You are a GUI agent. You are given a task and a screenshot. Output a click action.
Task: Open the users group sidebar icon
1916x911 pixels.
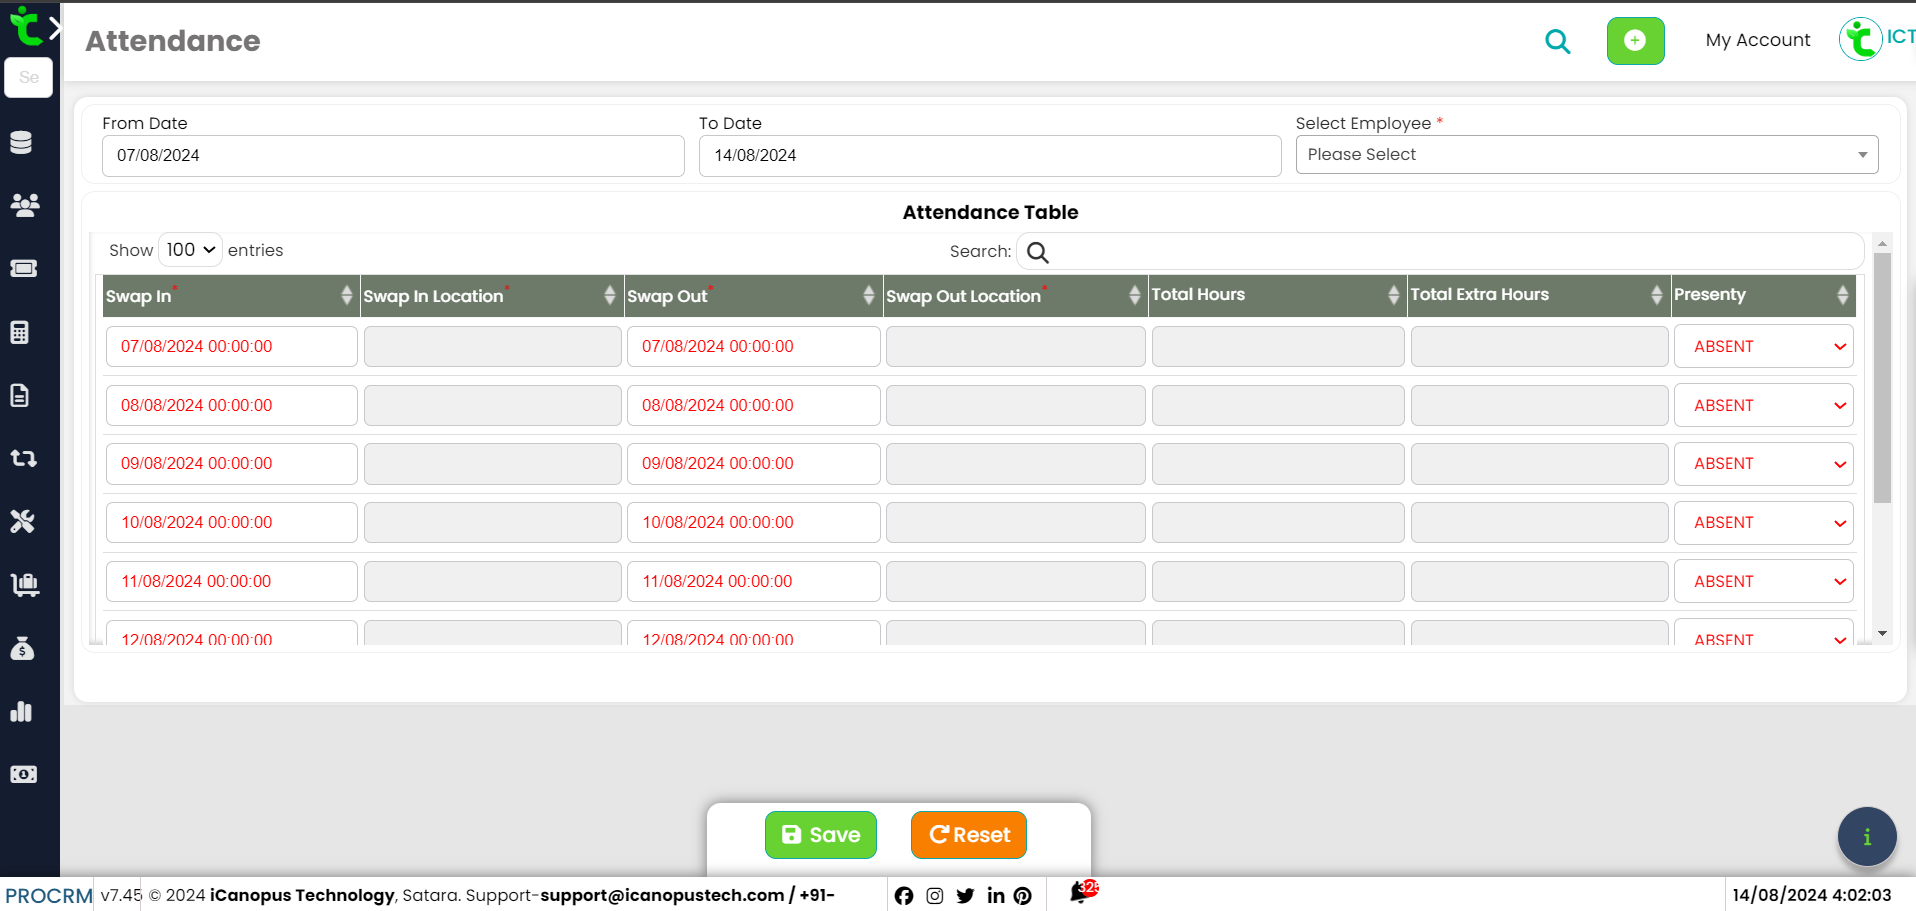point(24,205)
